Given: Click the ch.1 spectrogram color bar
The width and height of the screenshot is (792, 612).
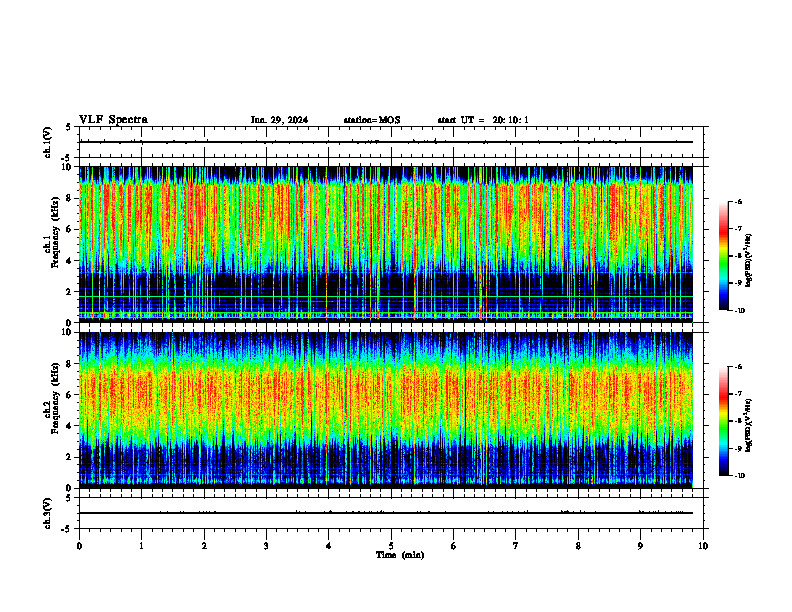Looking at the screenshot, I should tap(723, 256).
